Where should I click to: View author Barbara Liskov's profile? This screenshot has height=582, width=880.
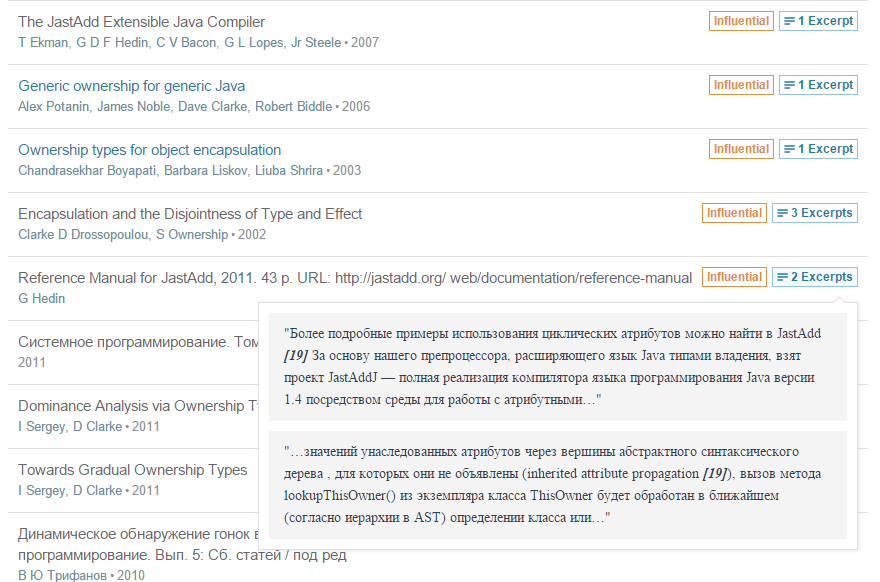tap(196, 171)
